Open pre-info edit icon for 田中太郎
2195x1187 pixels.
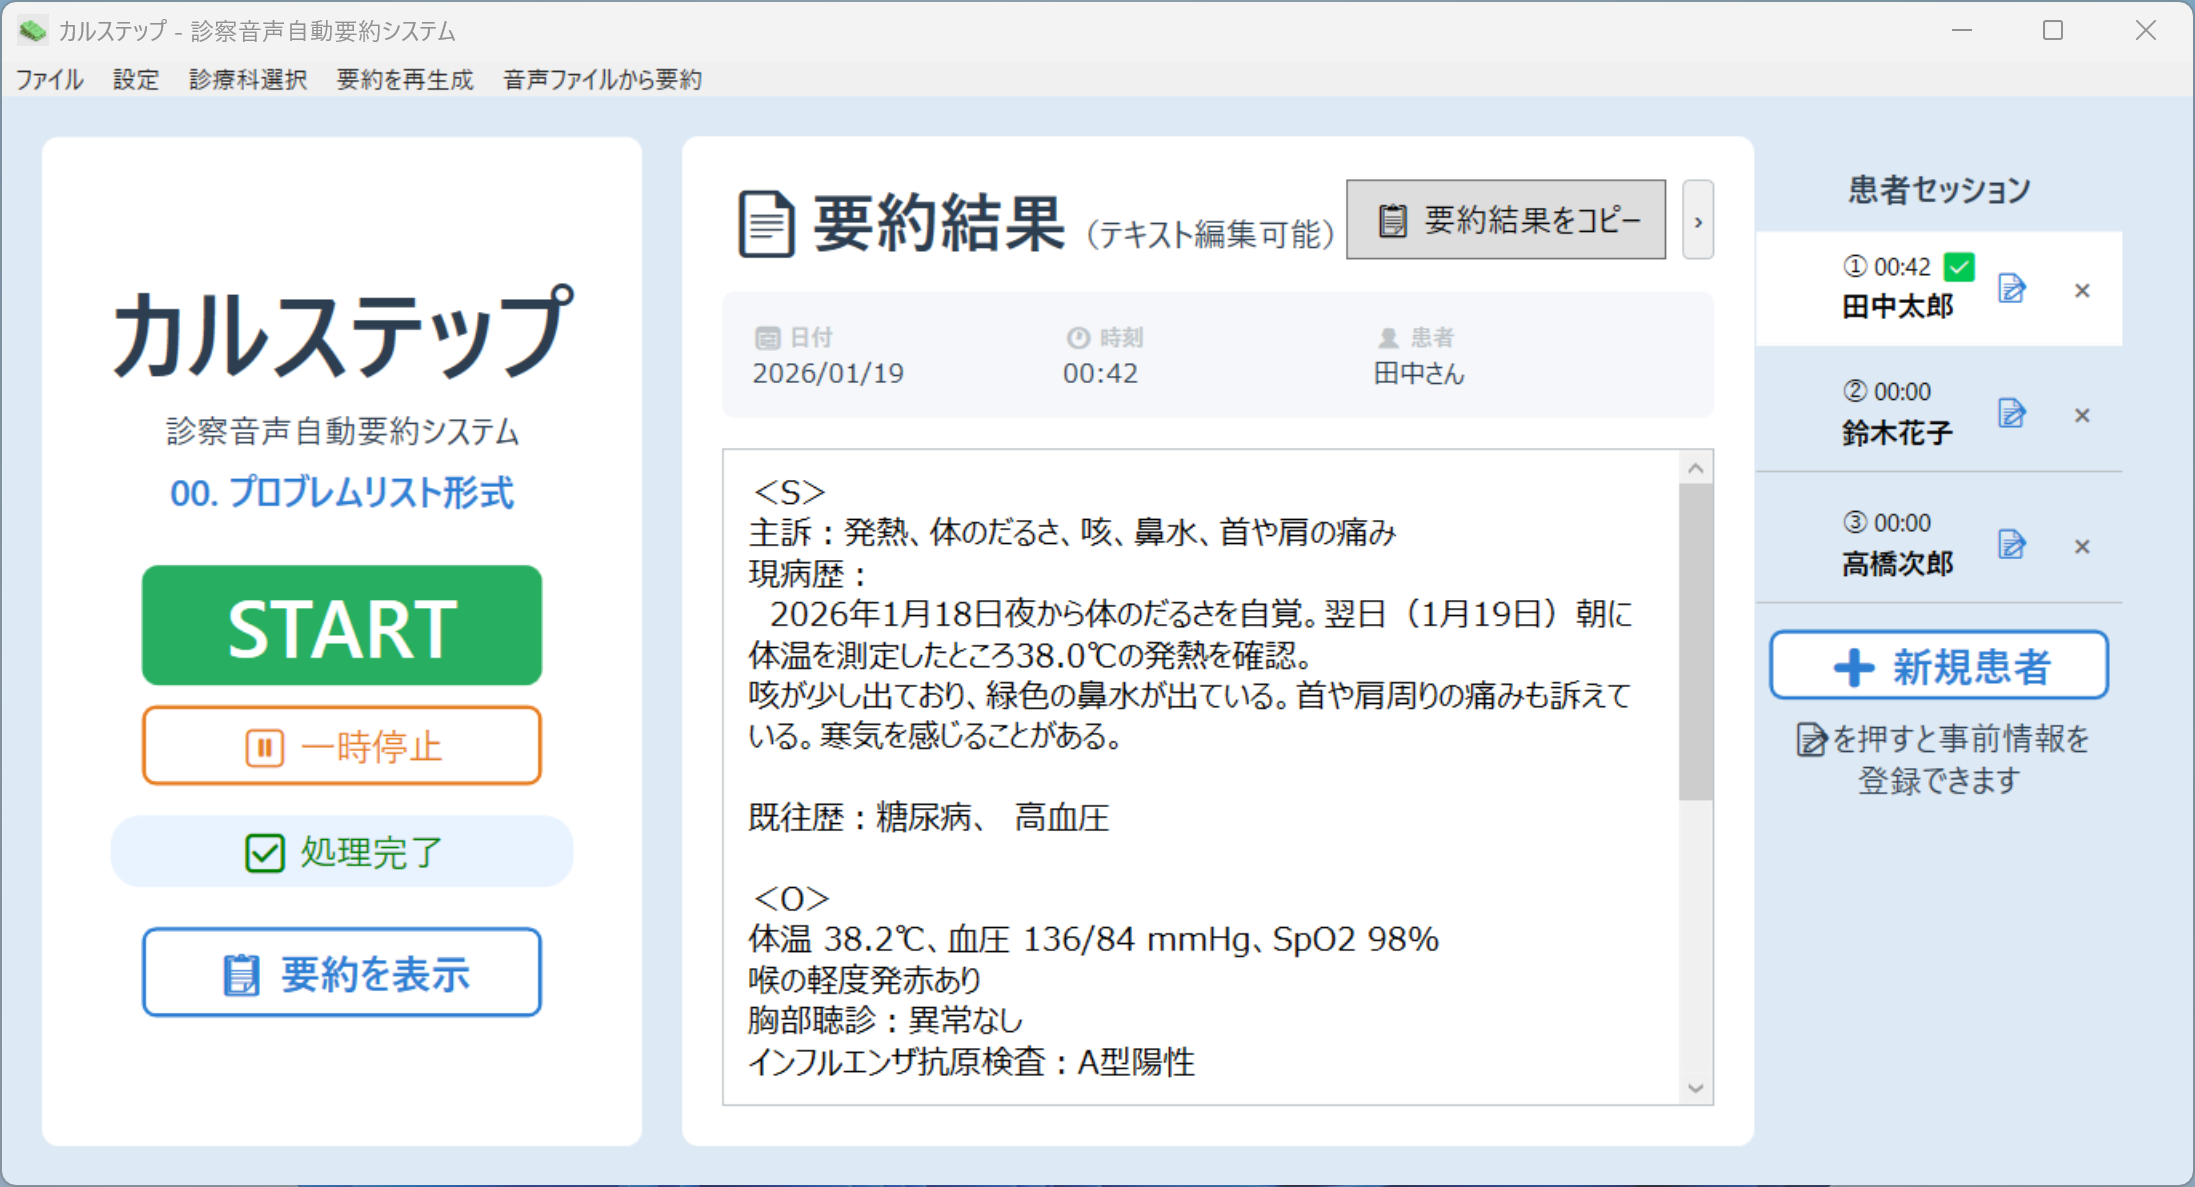[2011, 289]
